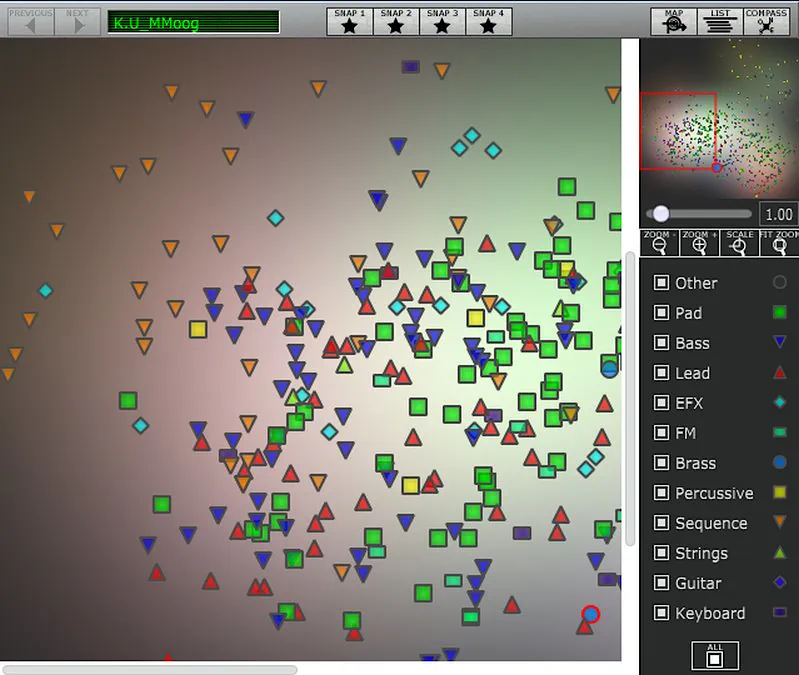Recall SNAP 3 snapshot
The width and height of the screenshot is (799, 675).
[442, 22]
